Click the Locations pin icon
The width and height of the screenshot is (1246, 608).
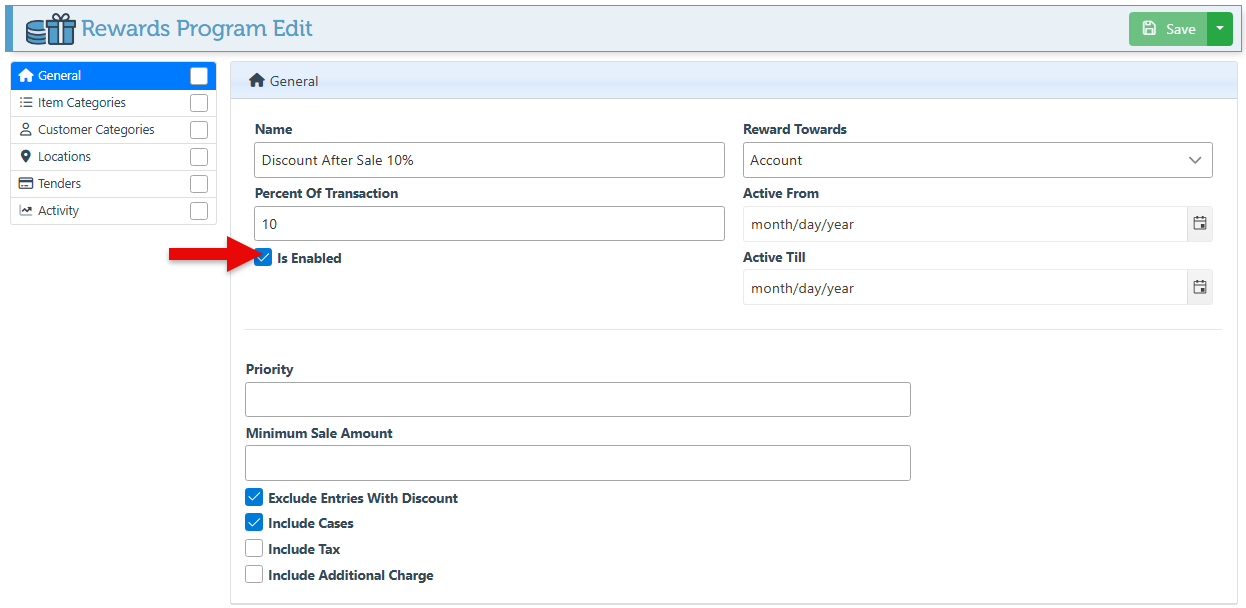pos(26,157)
